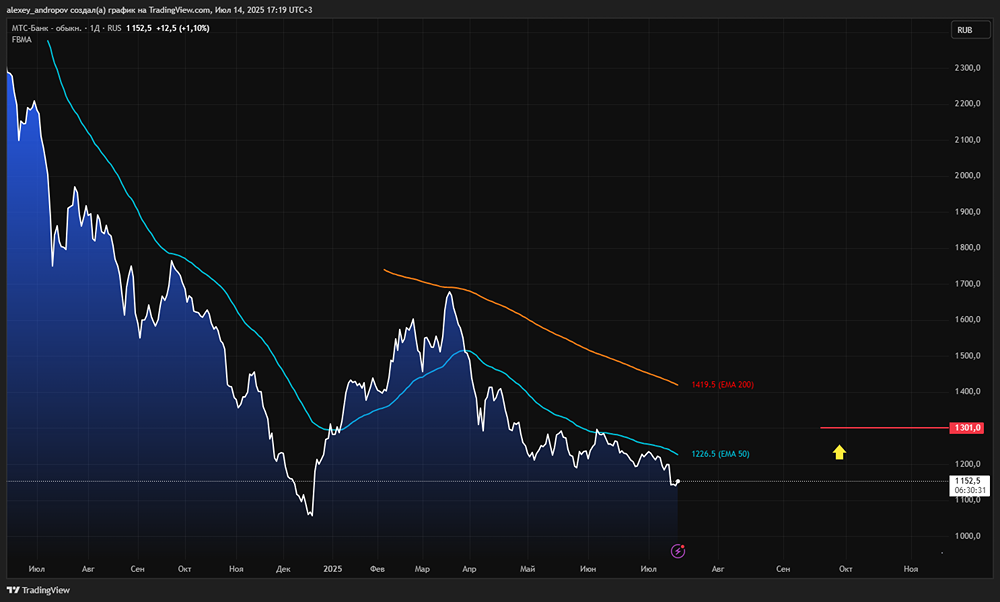Click the FBMA indicator label

pos(22,40)
